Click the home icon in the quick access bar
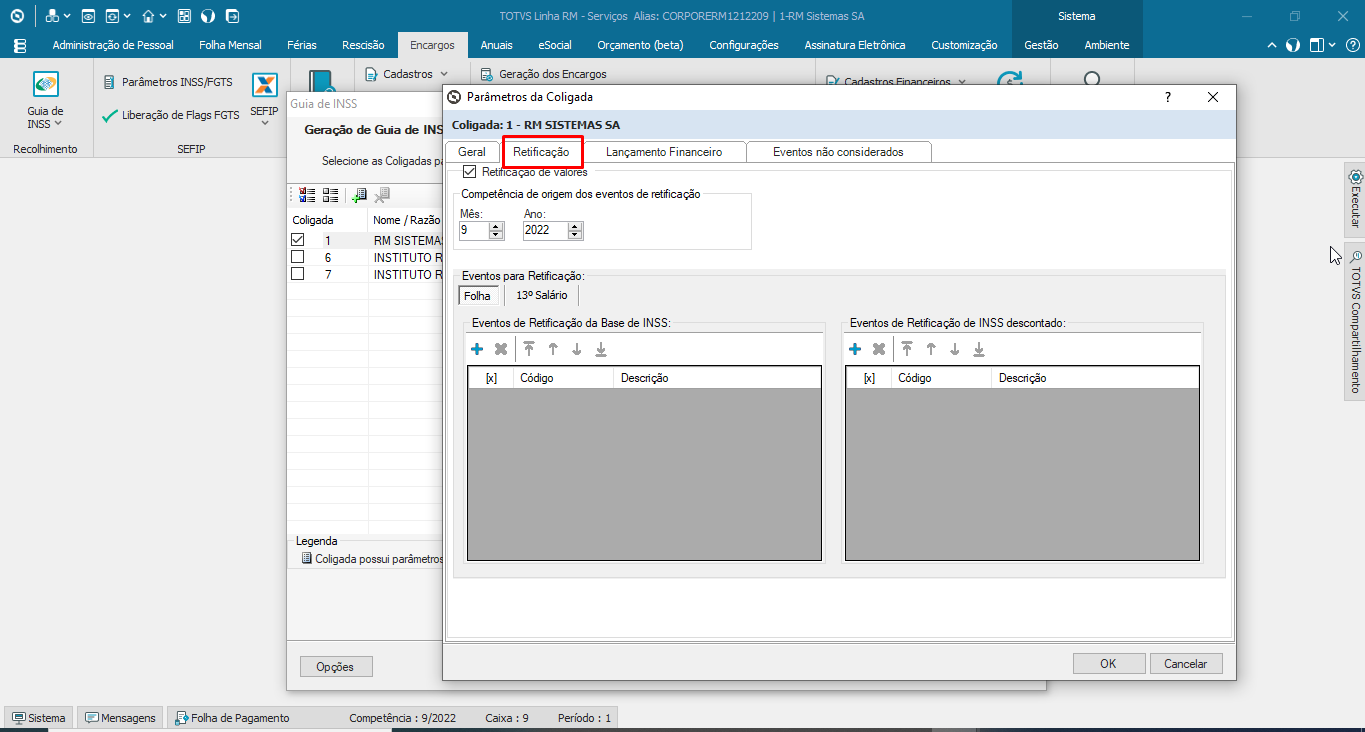This screenshot has height=732, width=1365. pos(149,16)
